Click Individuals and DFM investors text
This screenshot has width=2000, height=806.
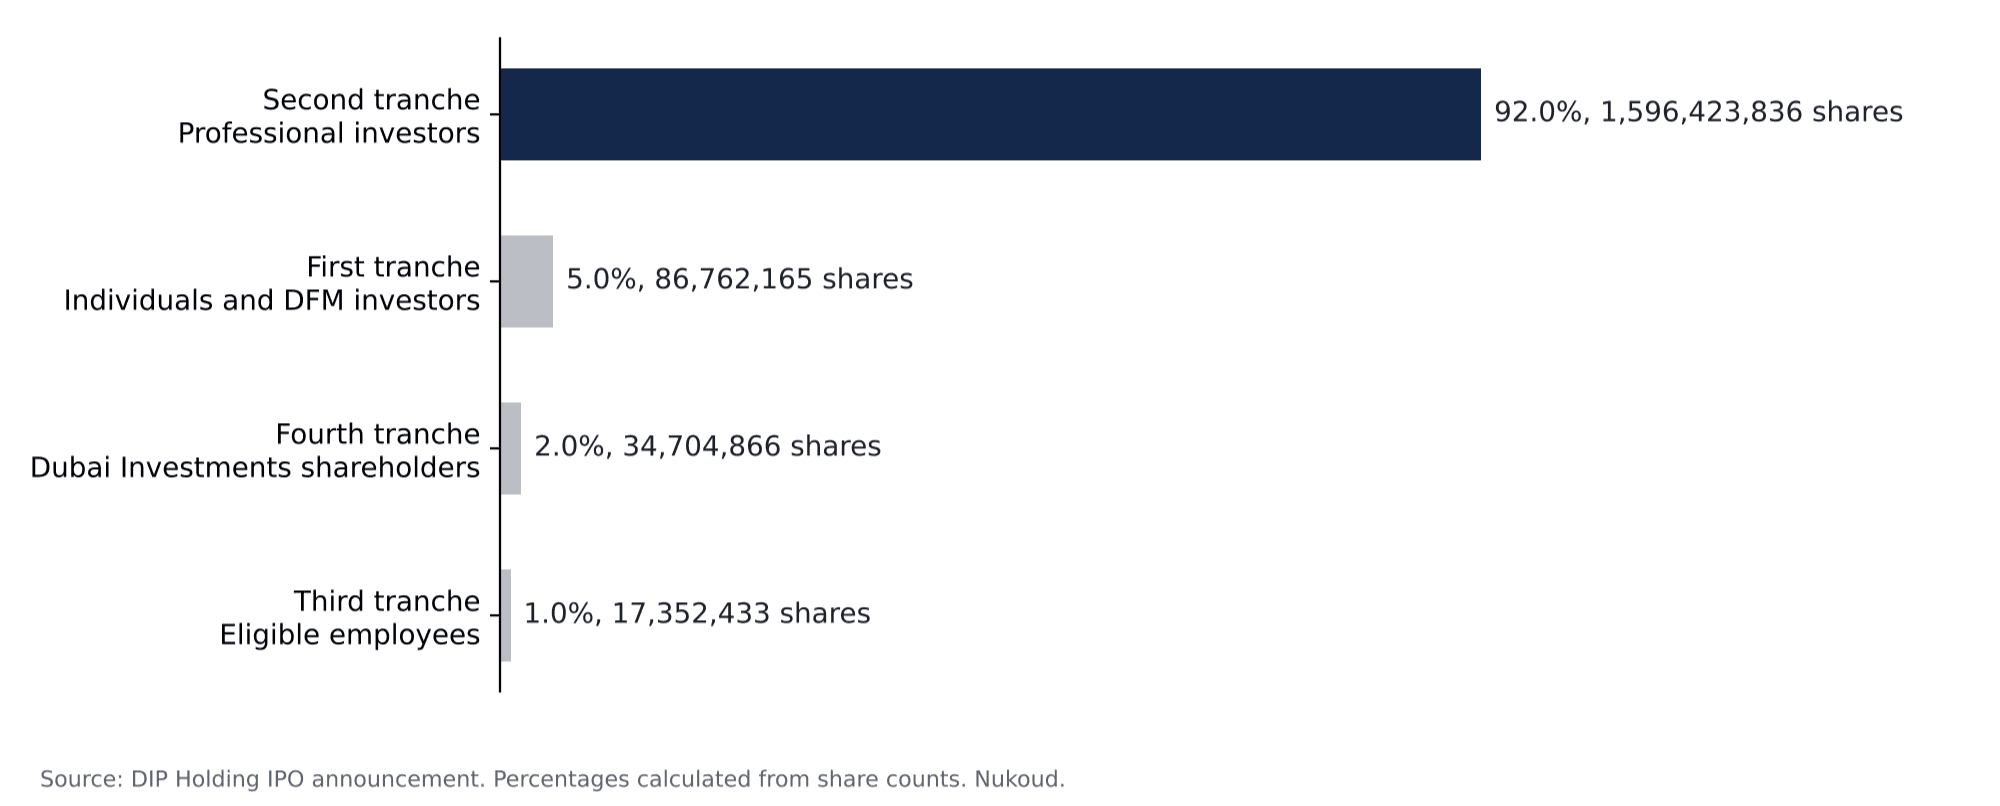point(272,300)
